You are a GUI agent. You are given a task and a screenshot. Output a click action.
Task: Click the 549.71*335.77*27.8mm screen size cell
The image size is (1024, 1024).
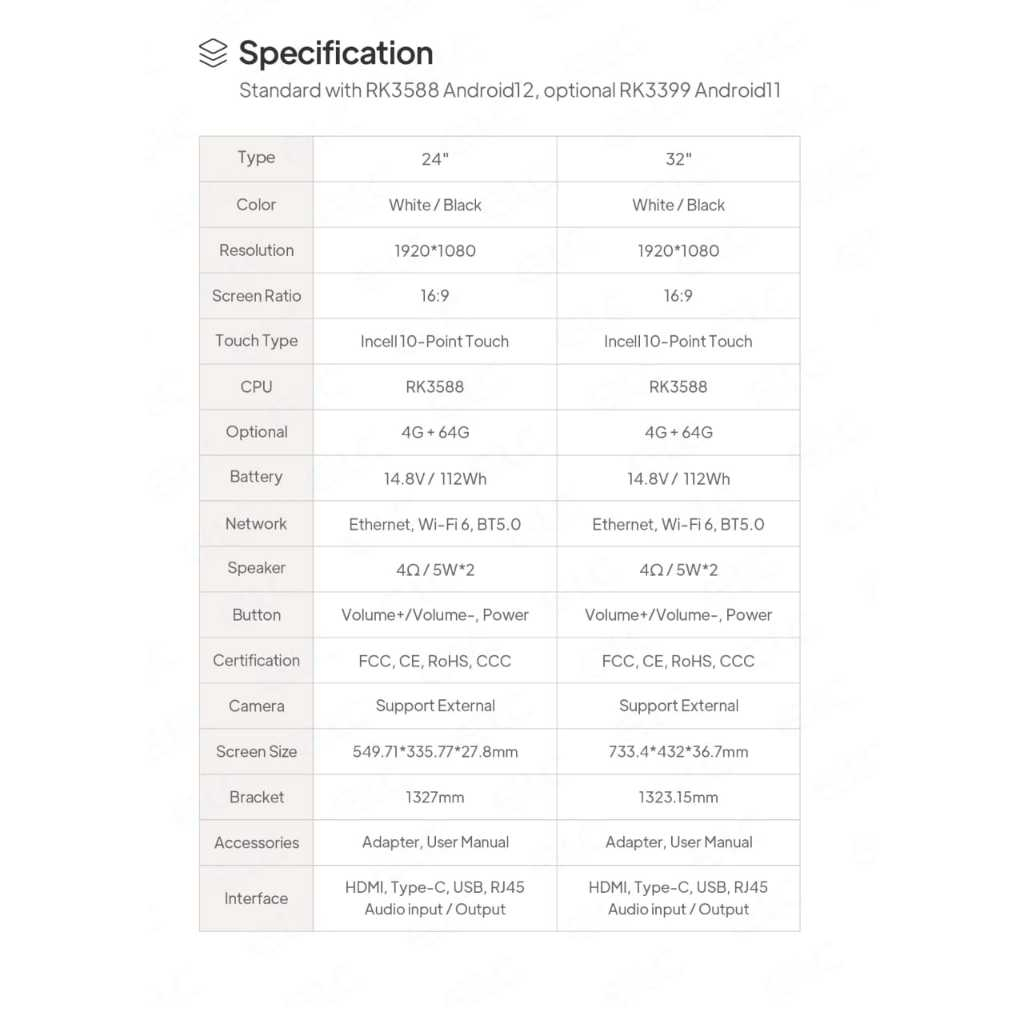(x=435, y=752)
